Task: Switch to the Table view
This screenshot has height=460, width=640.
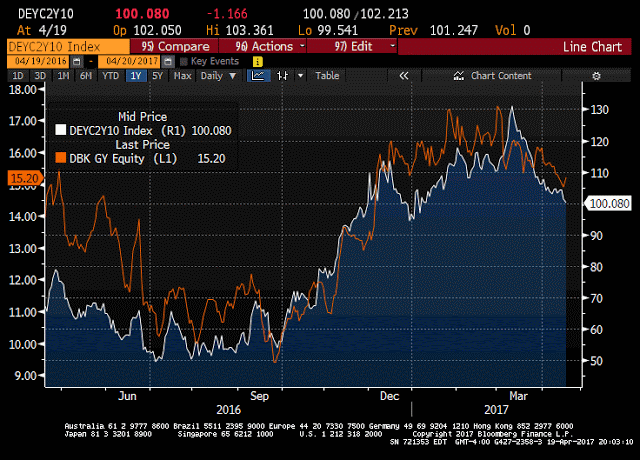Action: pos(327,76)
